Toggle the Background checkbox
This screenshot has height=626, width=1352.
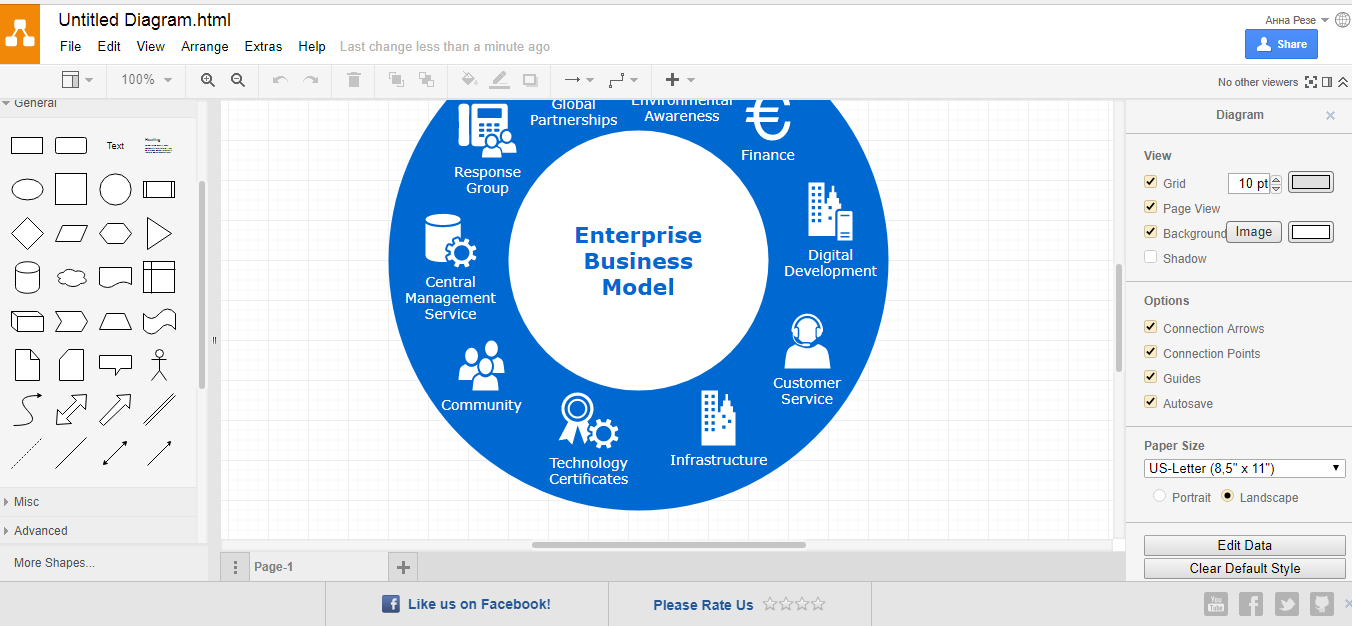[1151, 232]
